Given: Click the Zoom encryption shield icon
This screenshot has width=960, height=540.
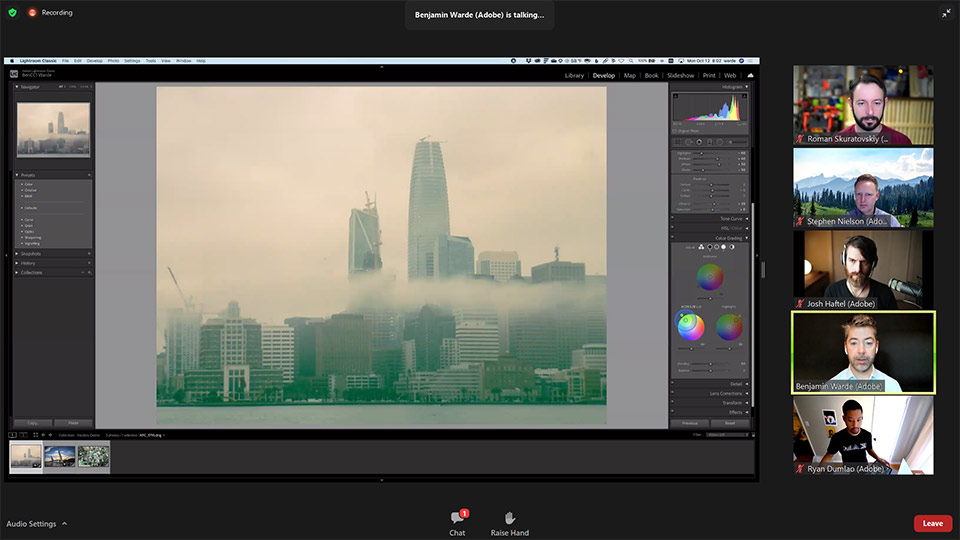Looking at the screenshot, I should [12, 12].
